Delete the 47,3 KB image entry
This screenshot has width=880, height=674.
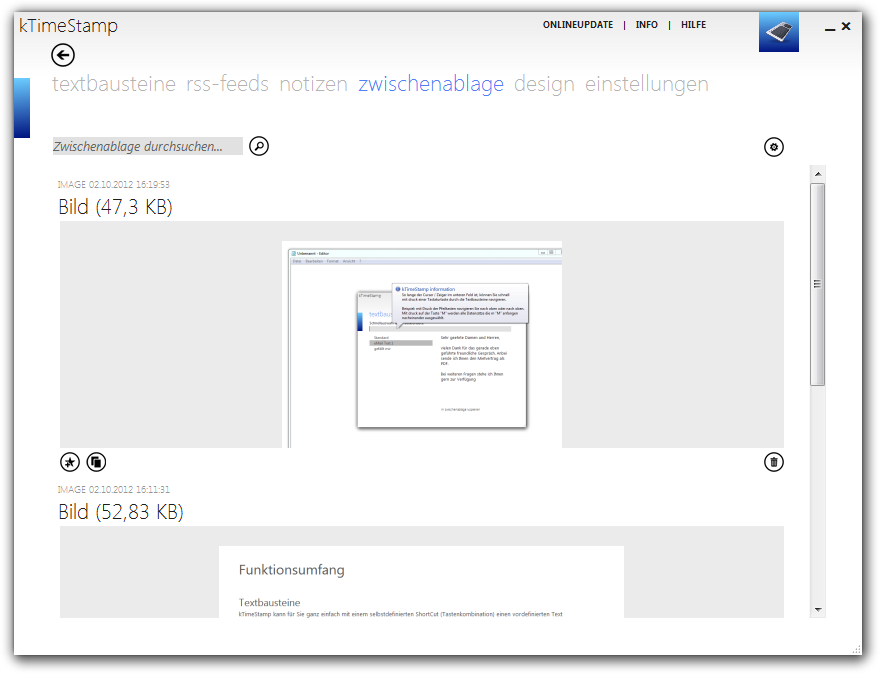pos(774,462)
